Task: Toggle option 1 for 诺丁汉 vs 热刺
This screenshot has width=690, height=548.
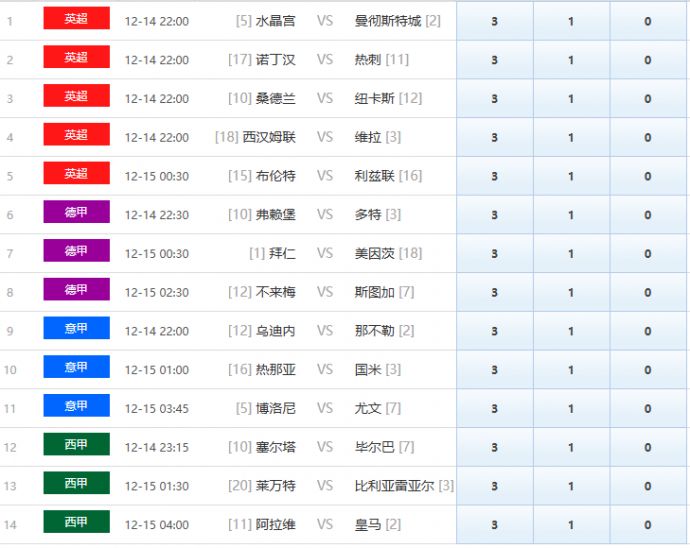Action: pyautogui.click(x=571, y=60)
